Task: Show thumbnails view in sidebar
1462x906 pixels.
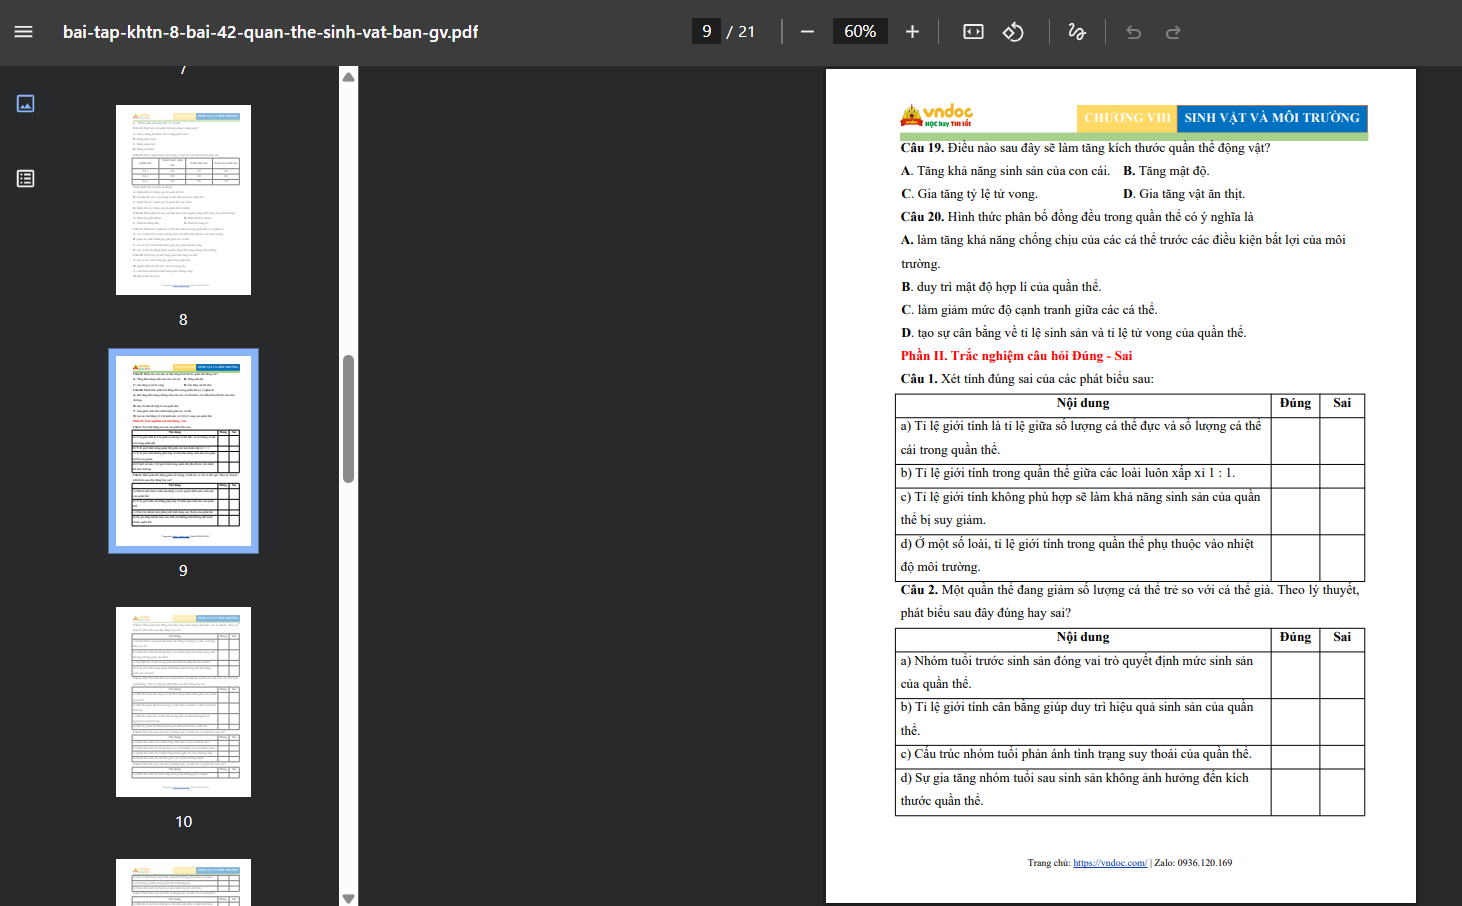Action: (x=26, y=103)
